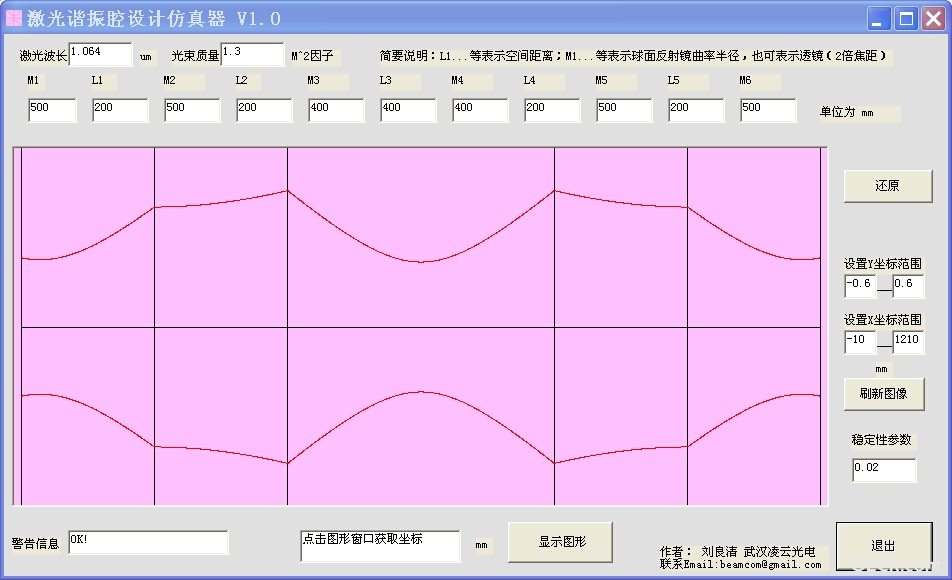
Task: Click the M^2因子 label
Action: click(313, 56)
